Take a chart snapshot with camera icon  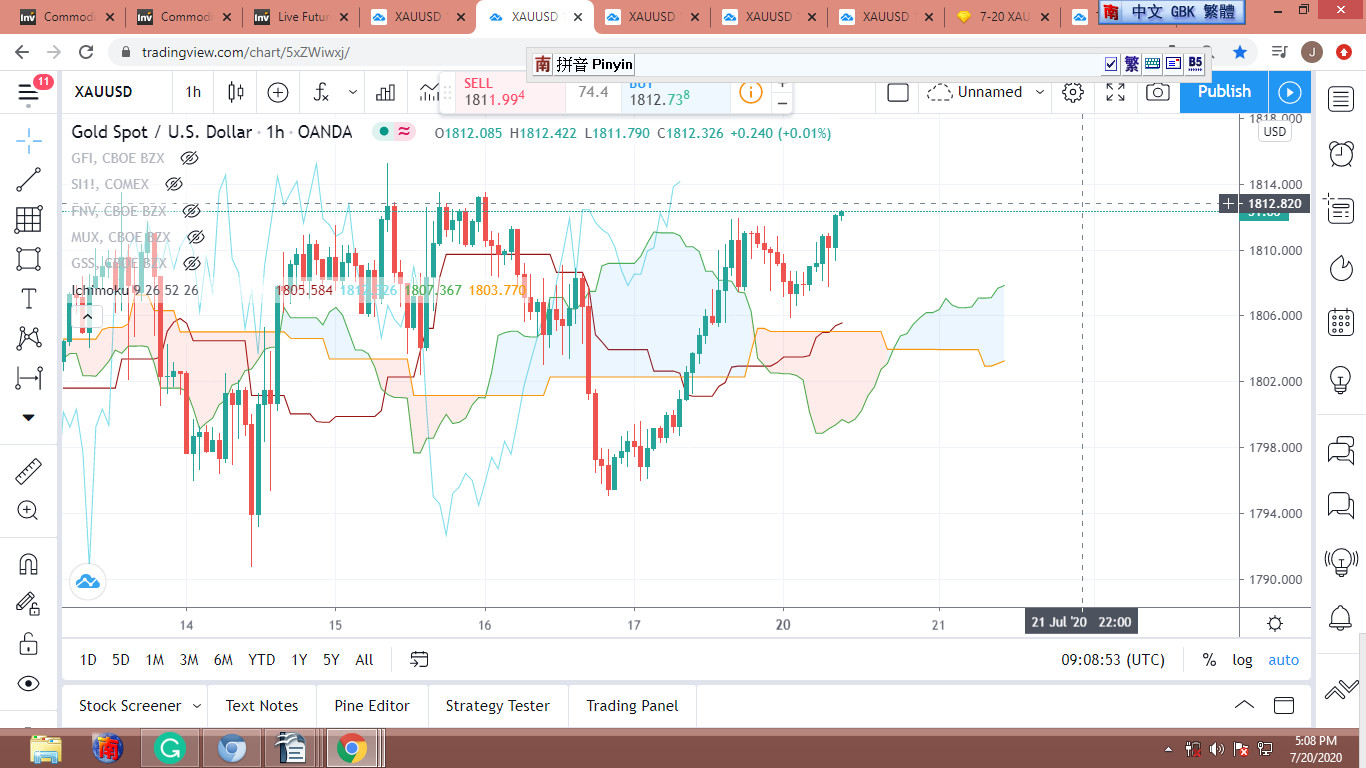pyautogui.click(x=1157, y=92)
